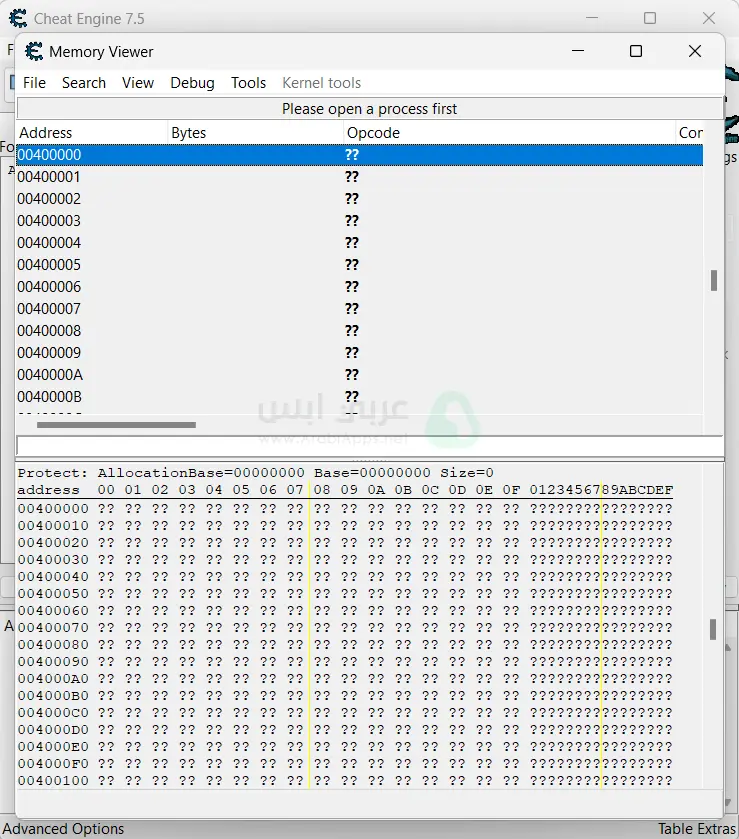Click the hex view vertical scrollbar thumb
The image size is (739, 839).
click(713, 629)
